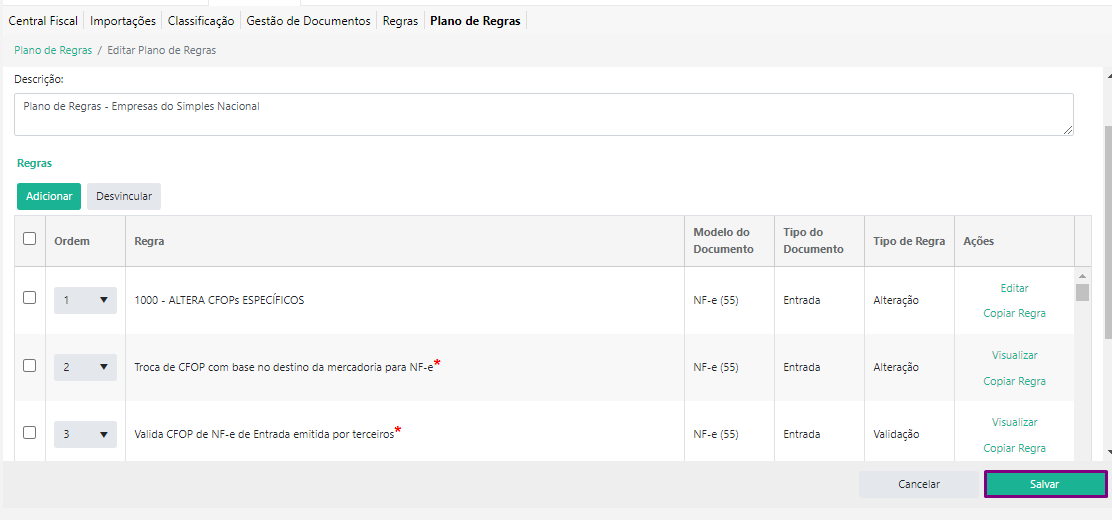Expand the Ordem dropdown showing 2
The width and height of the screenshot is (1112, 520).
85,367
